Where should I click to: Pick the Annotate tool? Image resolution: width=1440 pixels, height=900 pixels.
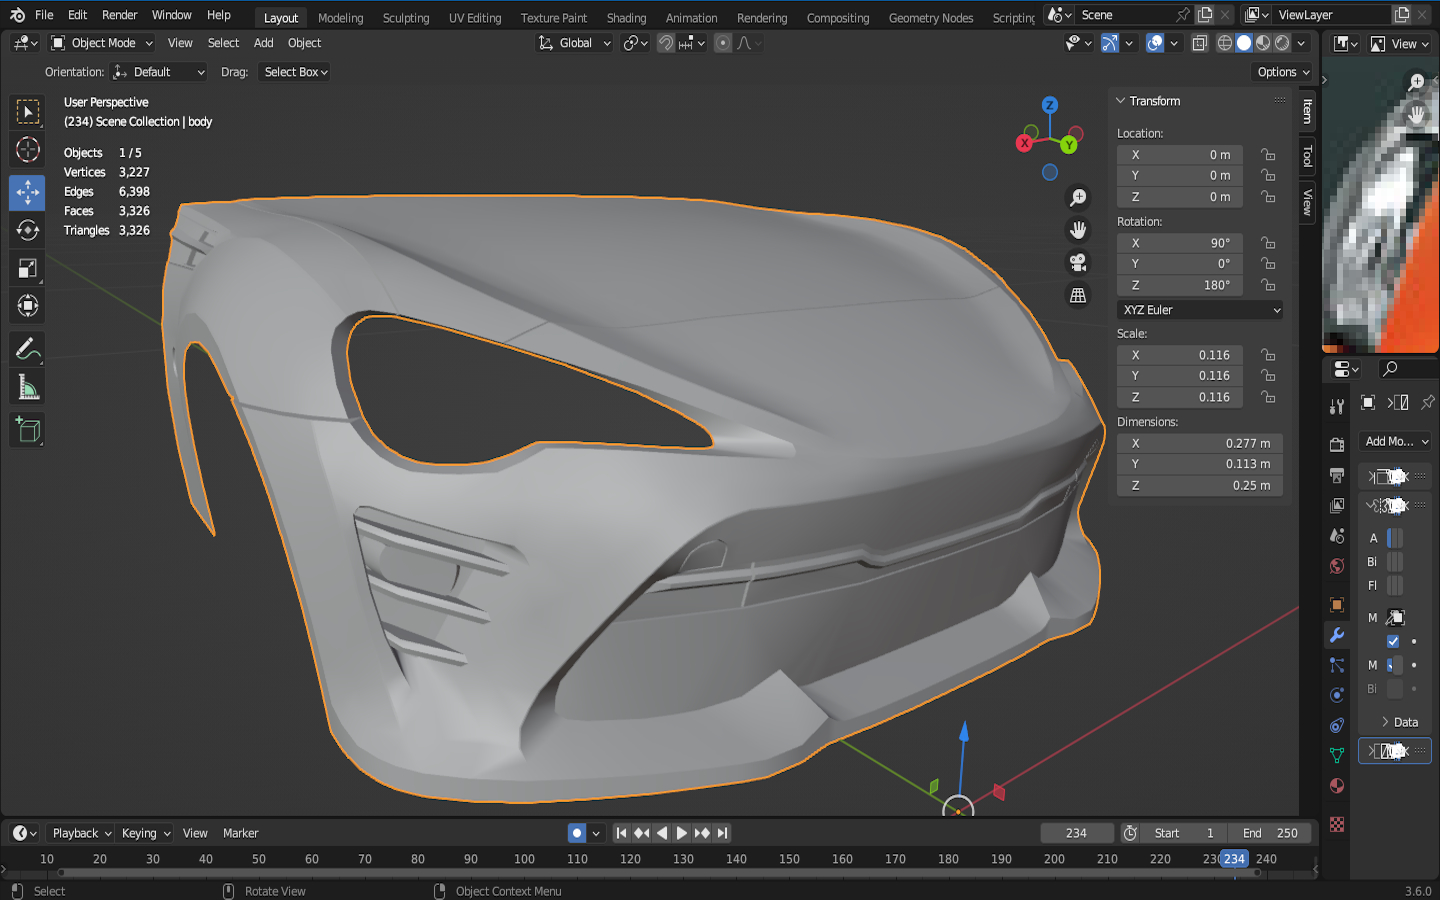click(x=28, y=349)
